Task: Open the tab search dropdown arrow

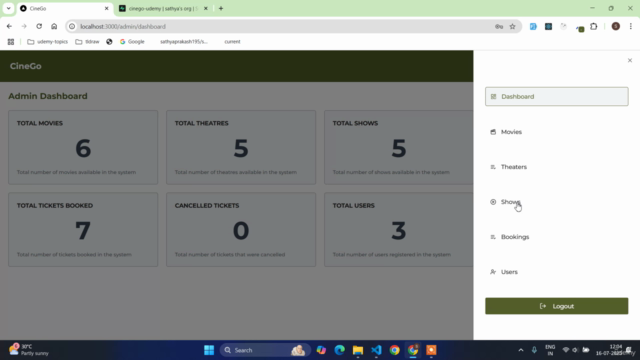Action: click(8, 9)
